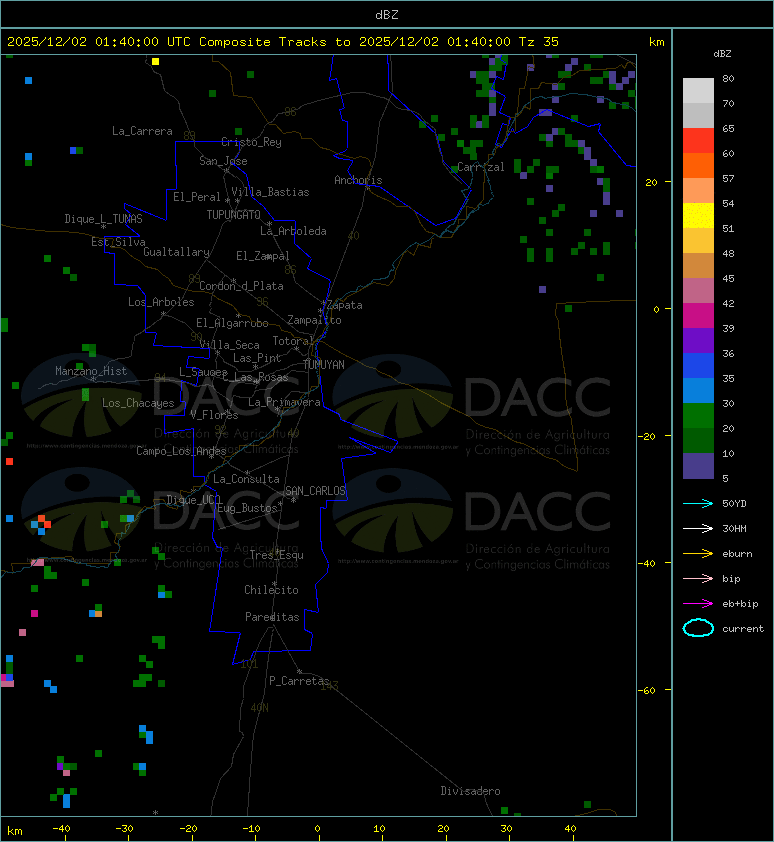
Task: Click the Dique_UCO location label
Action: click(194, 500)
